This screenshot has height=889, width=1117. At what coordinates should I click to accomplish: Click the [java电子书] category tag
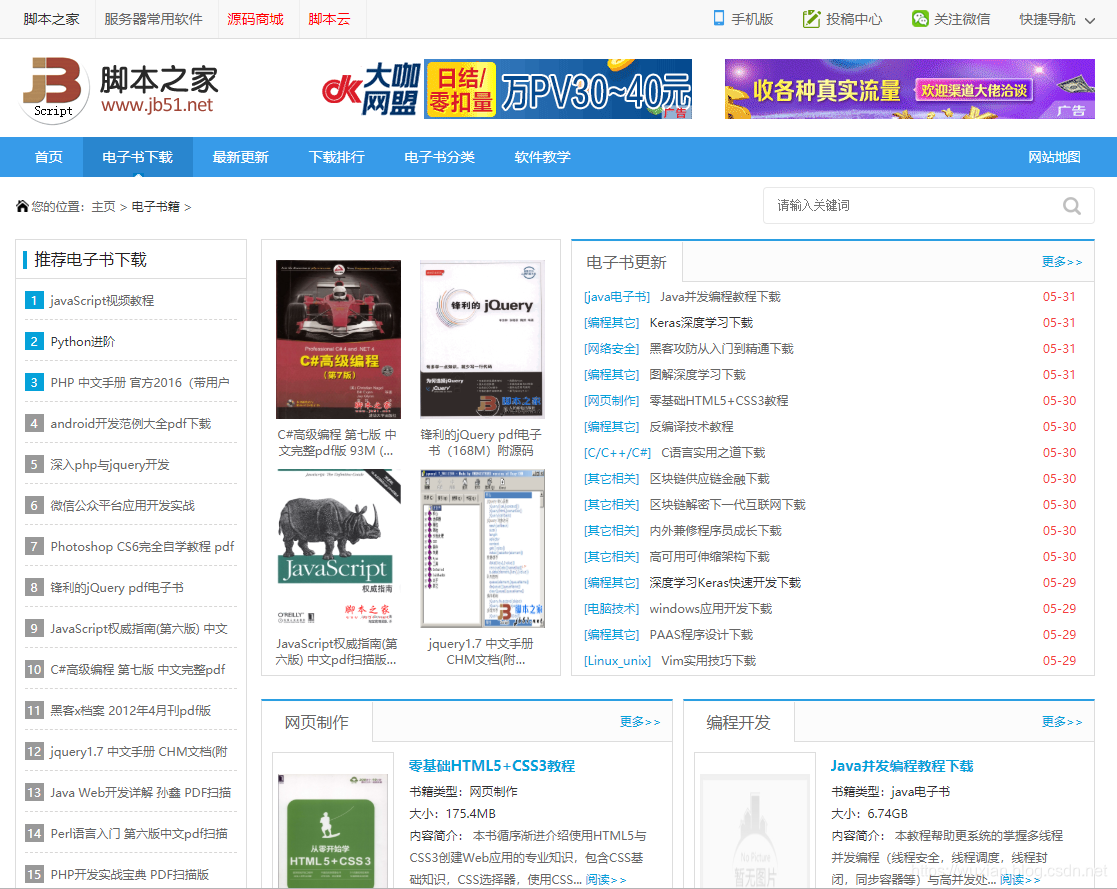(x=617, y=296)
